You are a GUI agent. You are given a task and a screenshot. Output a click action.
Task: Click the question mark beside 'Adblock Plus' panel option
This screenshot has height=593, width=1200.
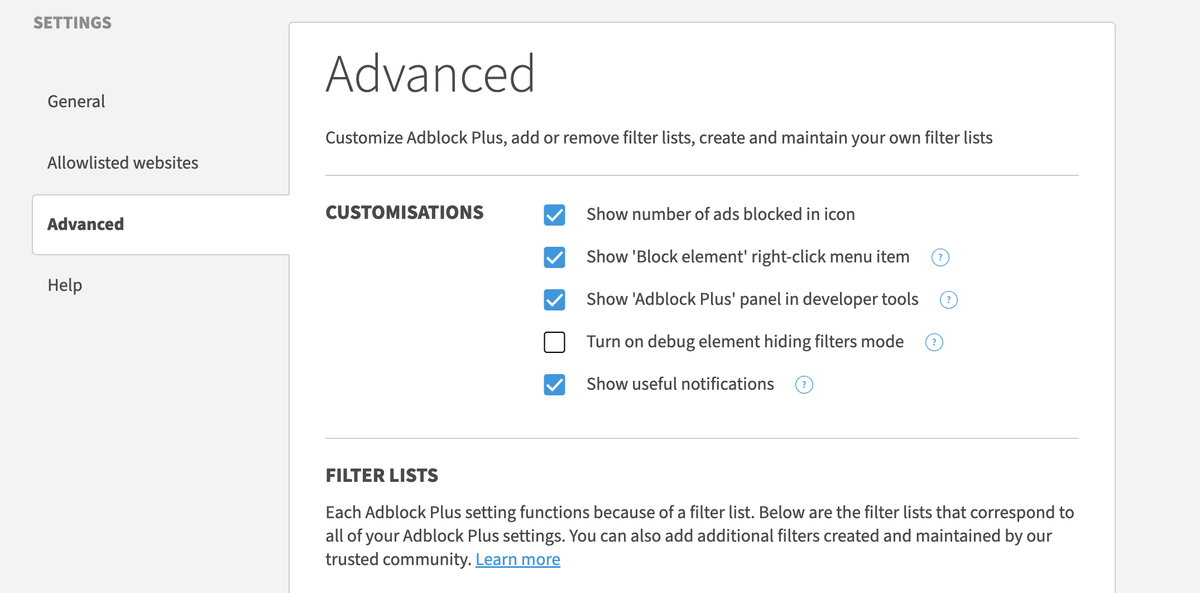(948, 299)
